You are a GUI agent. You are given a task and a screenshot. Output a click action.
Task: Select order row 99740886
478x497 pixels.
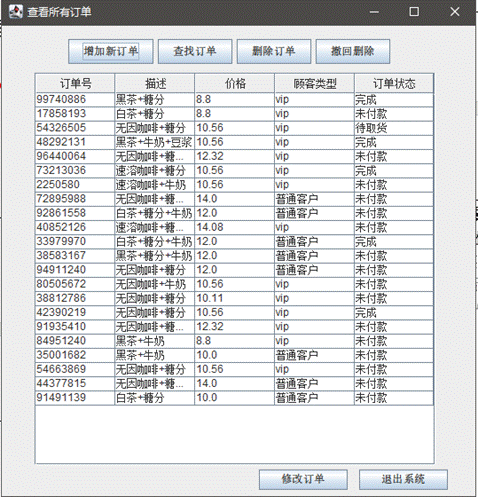click(234, 100)
